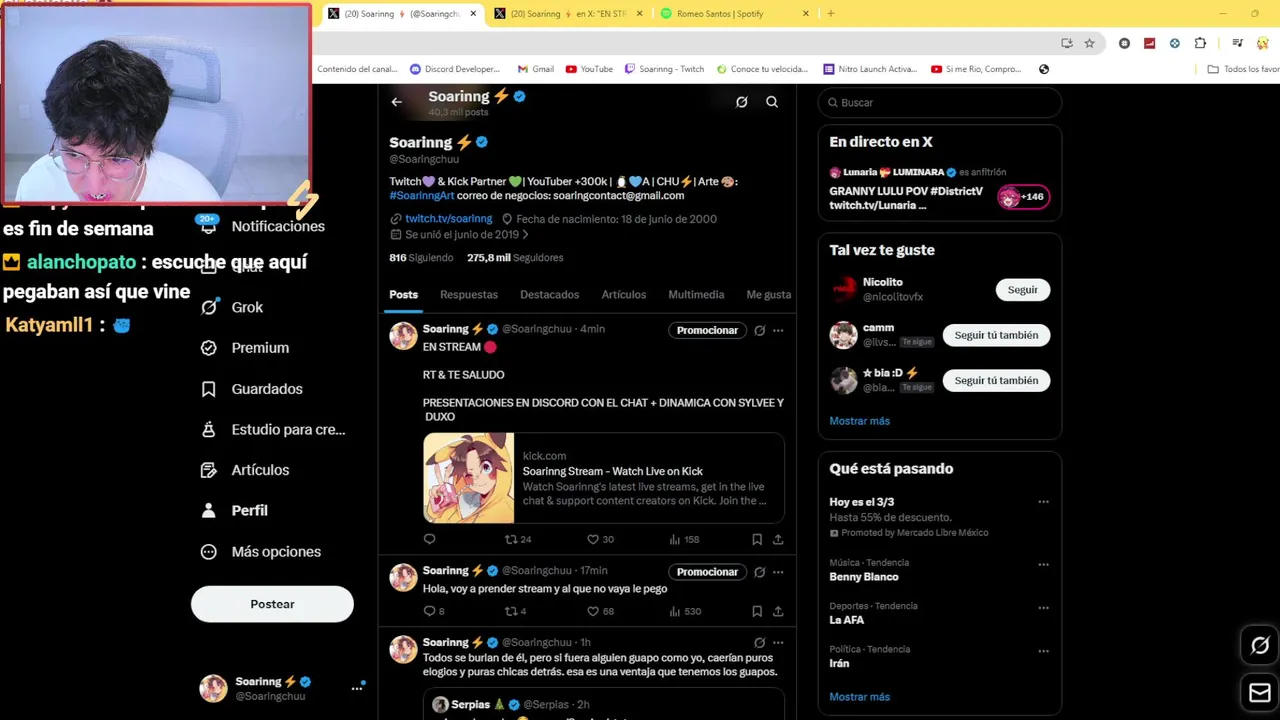Open options for 'Hoy es el 3/3' promo
Screen dimensions: 1280x720
(1043, 502)
